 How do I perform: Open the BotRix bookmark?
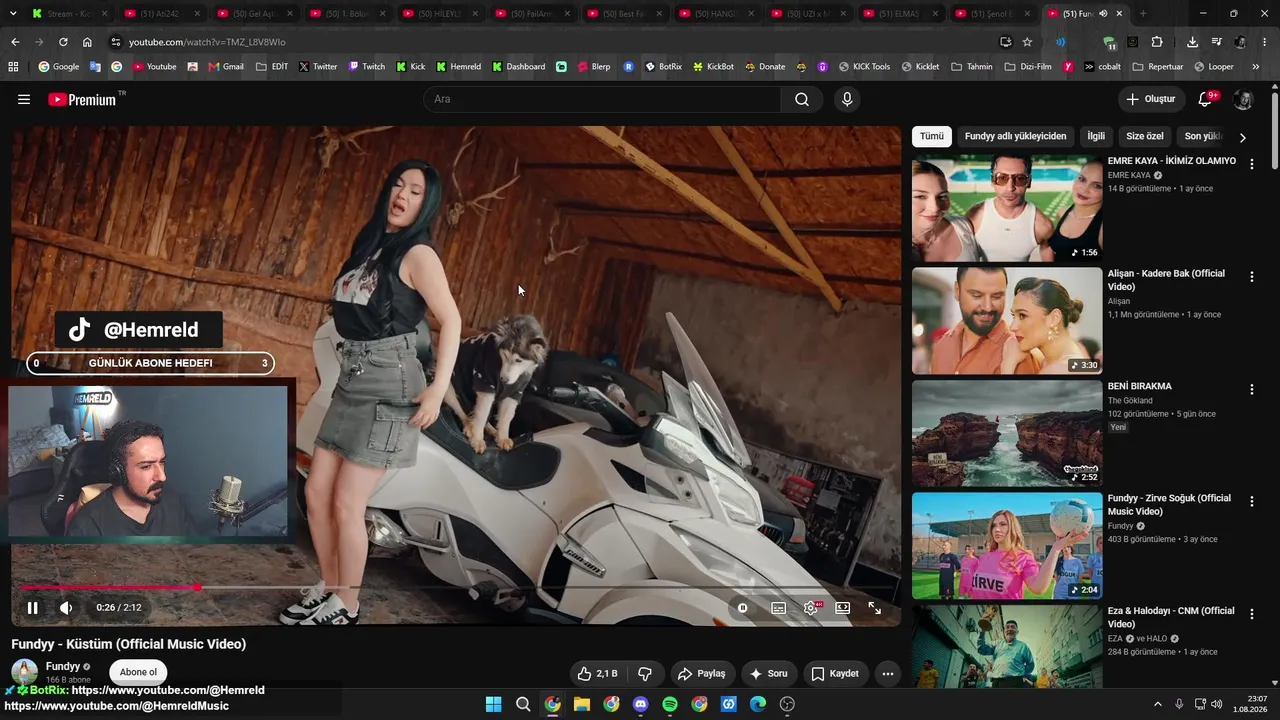click(x=663, y=67)
